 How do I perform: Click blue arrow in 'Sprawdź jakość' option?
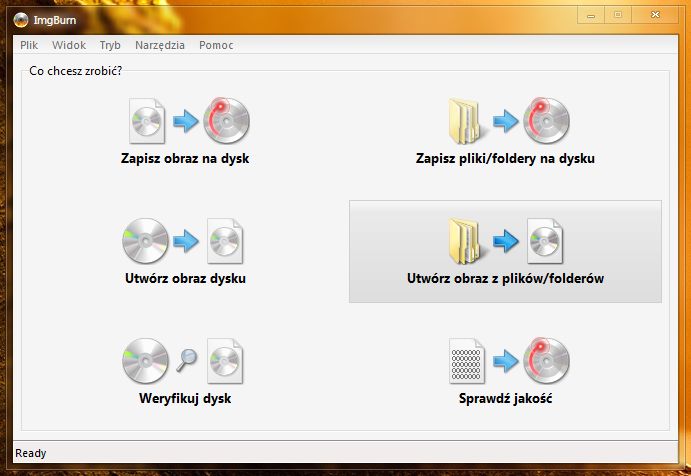click(505, 361)
